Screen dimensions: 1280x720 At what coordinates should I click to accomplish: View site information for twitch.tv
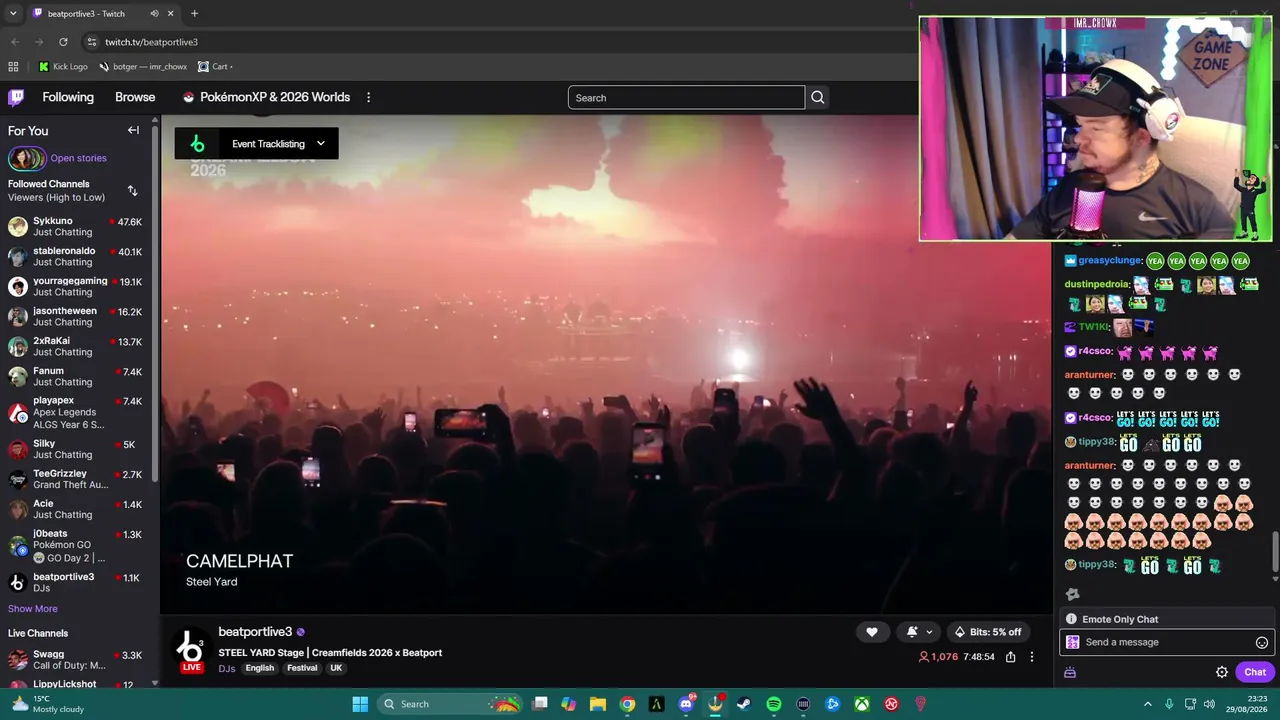pyautogui.click(x=92, y=42)
